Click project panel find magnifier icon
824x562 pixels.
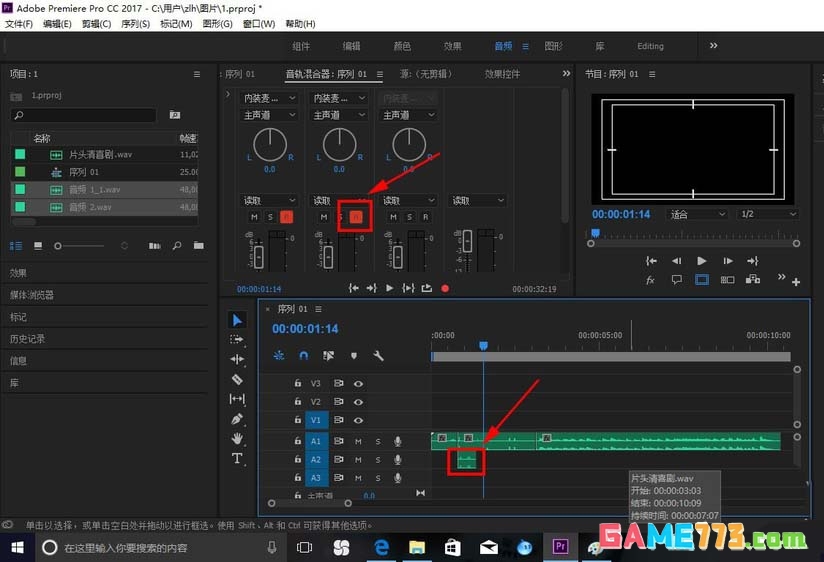coord(177,246)
